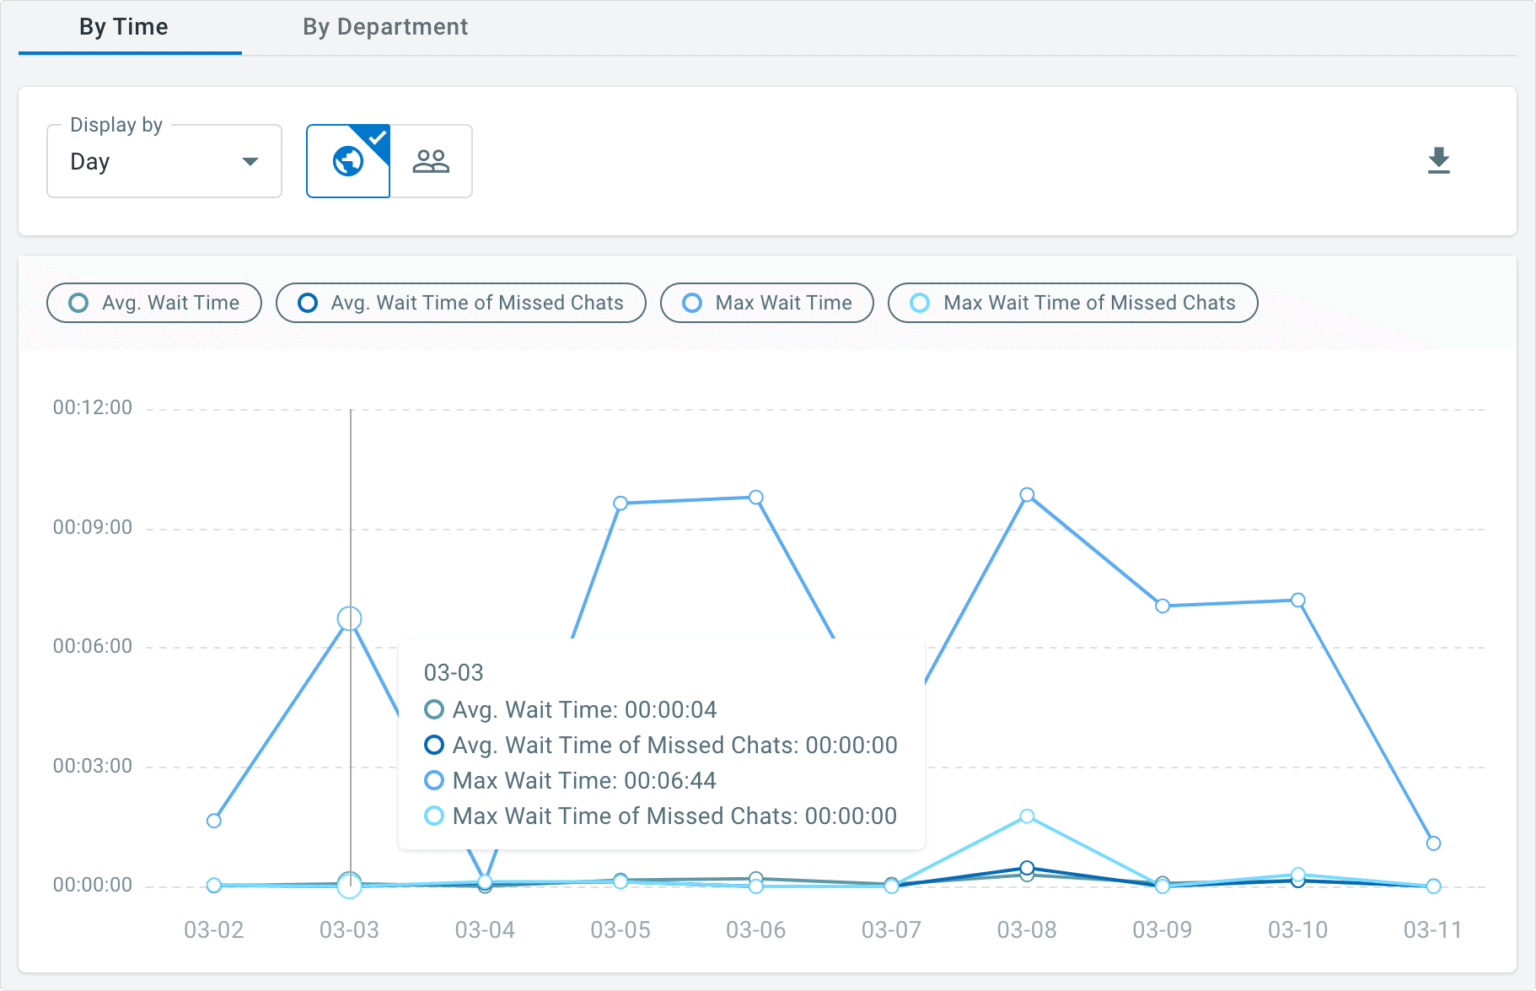Click Max Wait Time point at 03-11
The width and height of the screenshot is (1536, 991).
[1433, 843]
